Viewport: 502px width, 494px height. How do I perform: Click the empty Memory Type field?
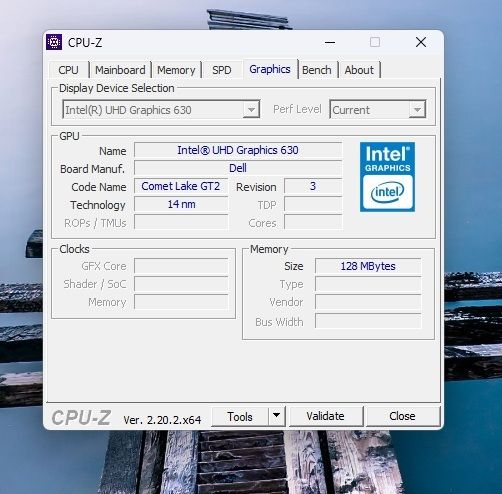[368, 284]
